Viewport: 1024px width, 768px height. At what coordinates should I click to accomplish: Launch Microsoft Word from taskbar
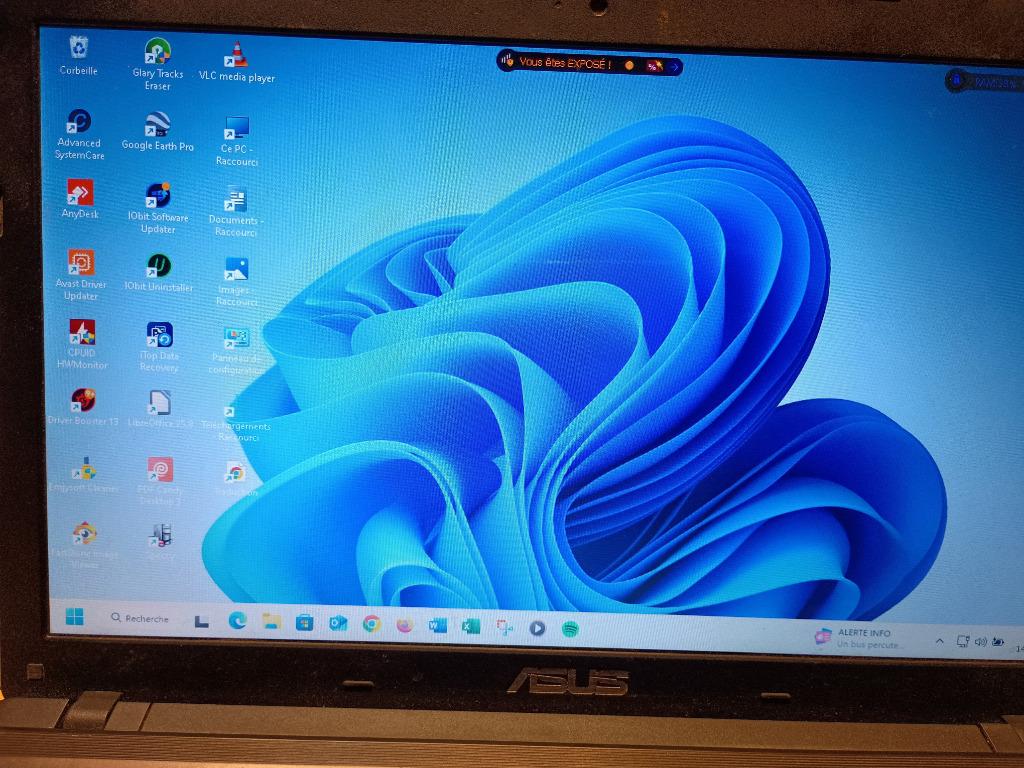pyautogui.click(x=437, y=624)
